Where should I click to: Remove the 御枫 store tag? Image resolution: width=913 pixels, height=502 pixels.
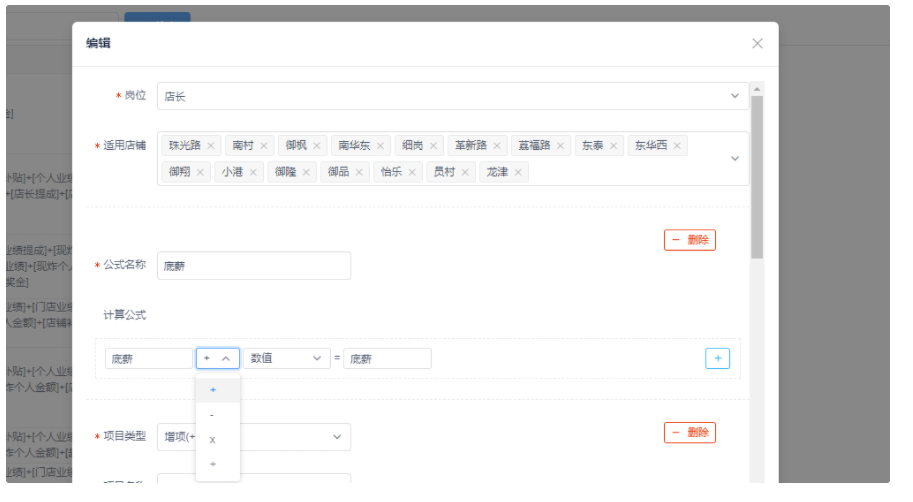point(317,146)
